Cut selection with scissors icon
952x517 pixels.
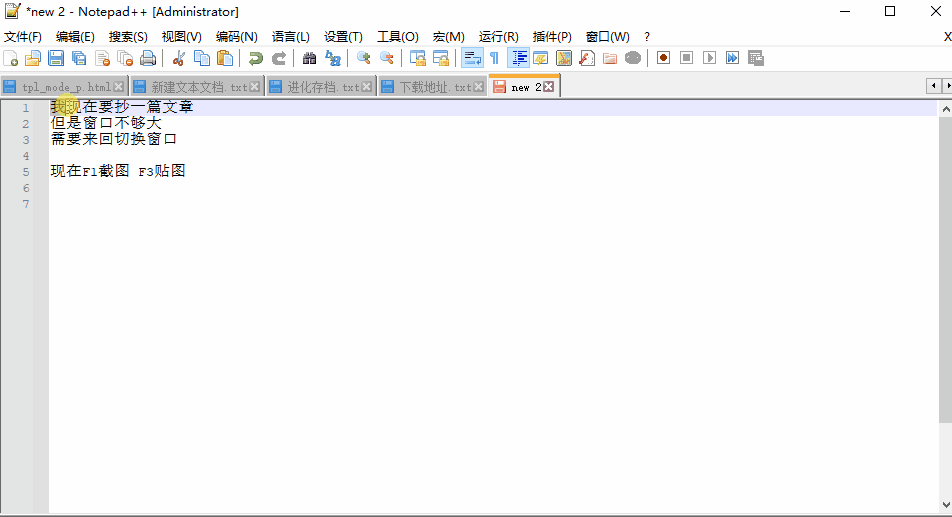[x=178, y=58]
